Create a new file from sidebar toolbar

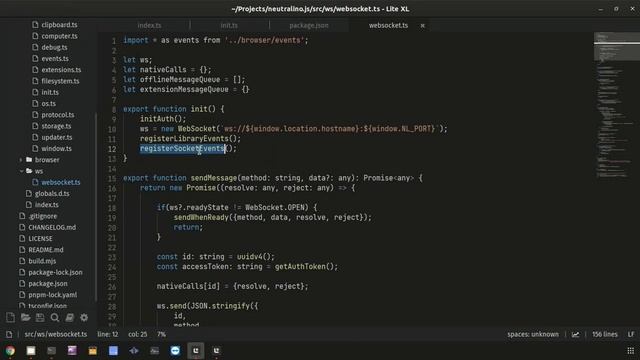click(11, 318)
